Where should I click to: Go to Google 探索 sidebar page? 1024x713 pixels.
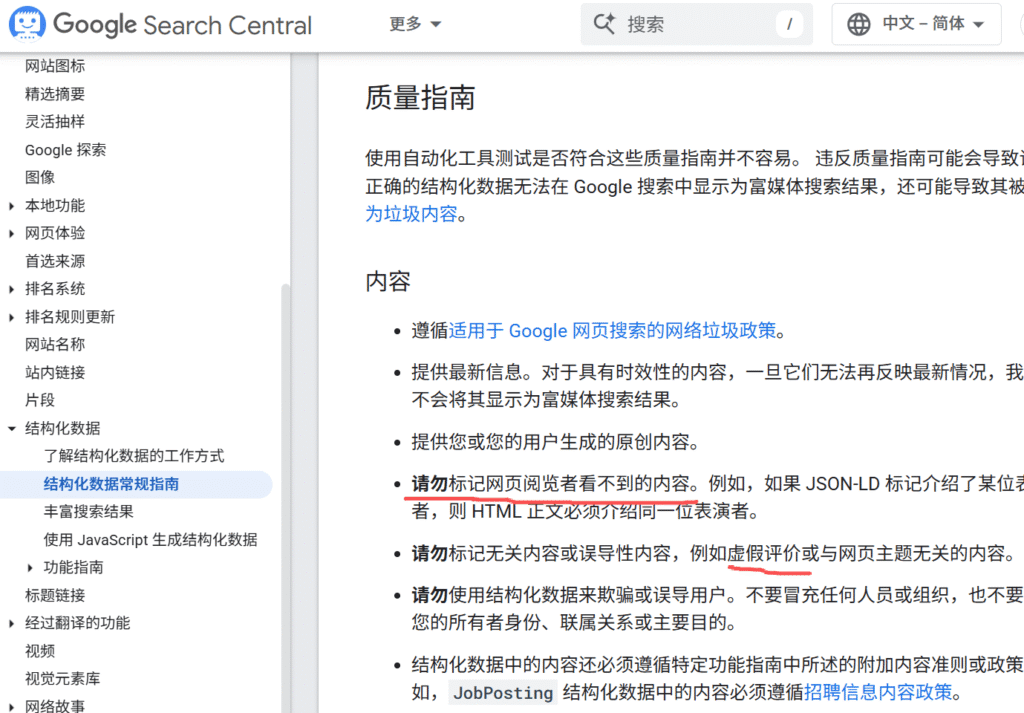click(x=65, y=150)
